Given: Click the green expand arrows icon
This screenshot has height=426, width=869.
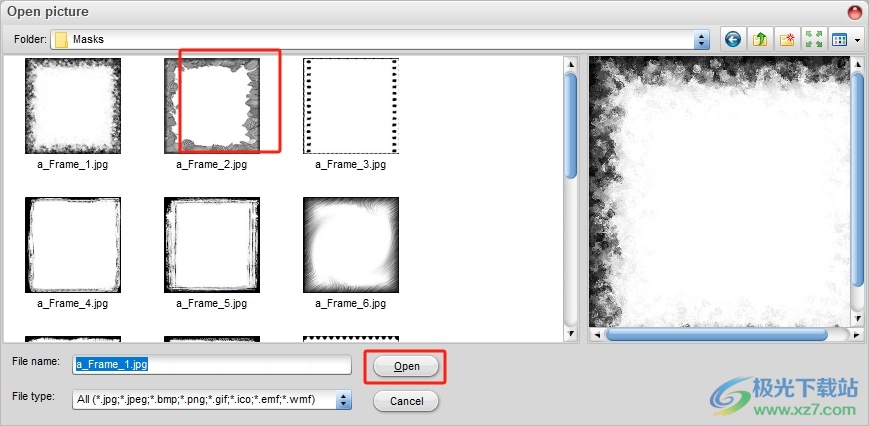Looking at the screenshot, I should 814,39.
